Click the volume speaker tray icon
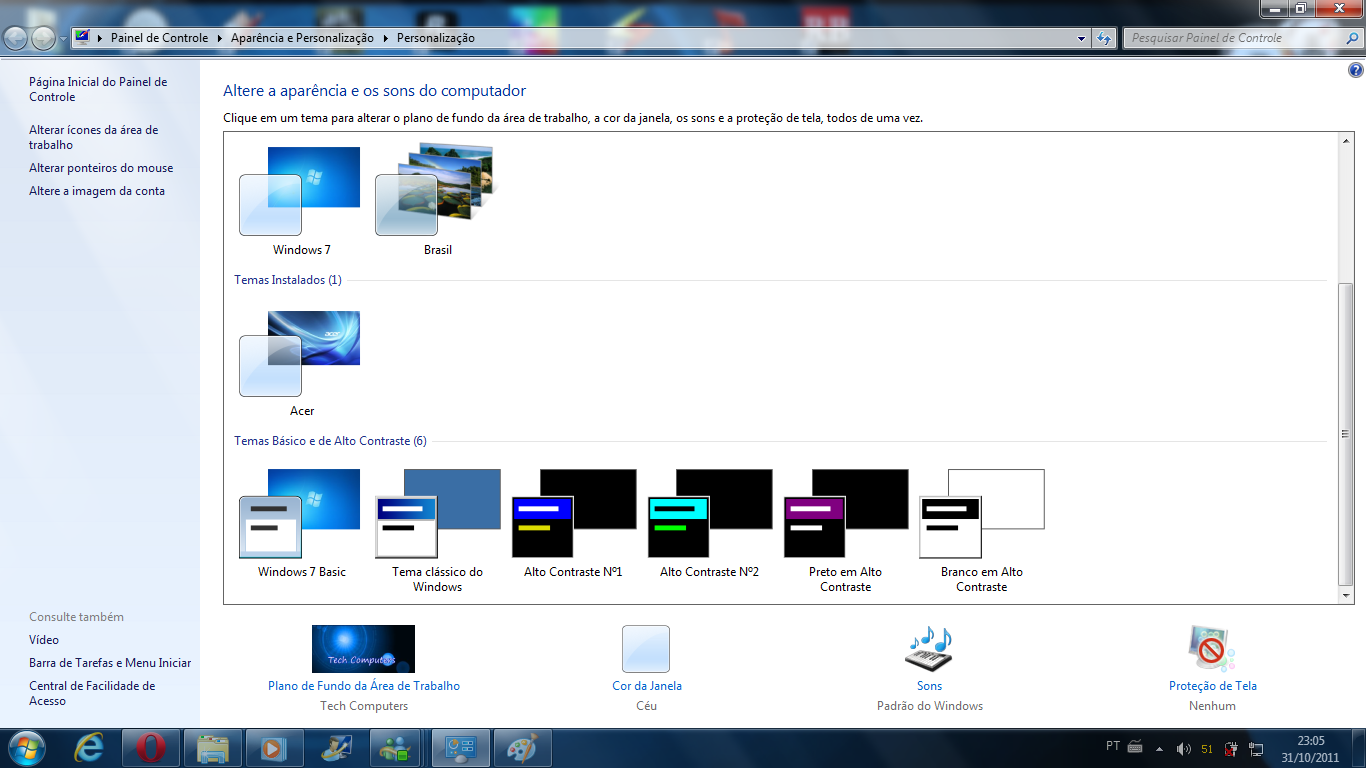 tap(1184, 749)
